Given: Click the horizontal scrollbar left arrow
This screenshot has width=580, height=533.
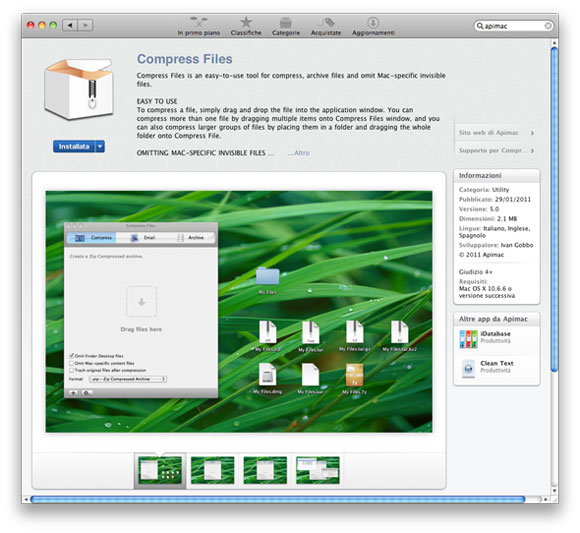Looking at the screenshot, I should [x=26, y=499].
